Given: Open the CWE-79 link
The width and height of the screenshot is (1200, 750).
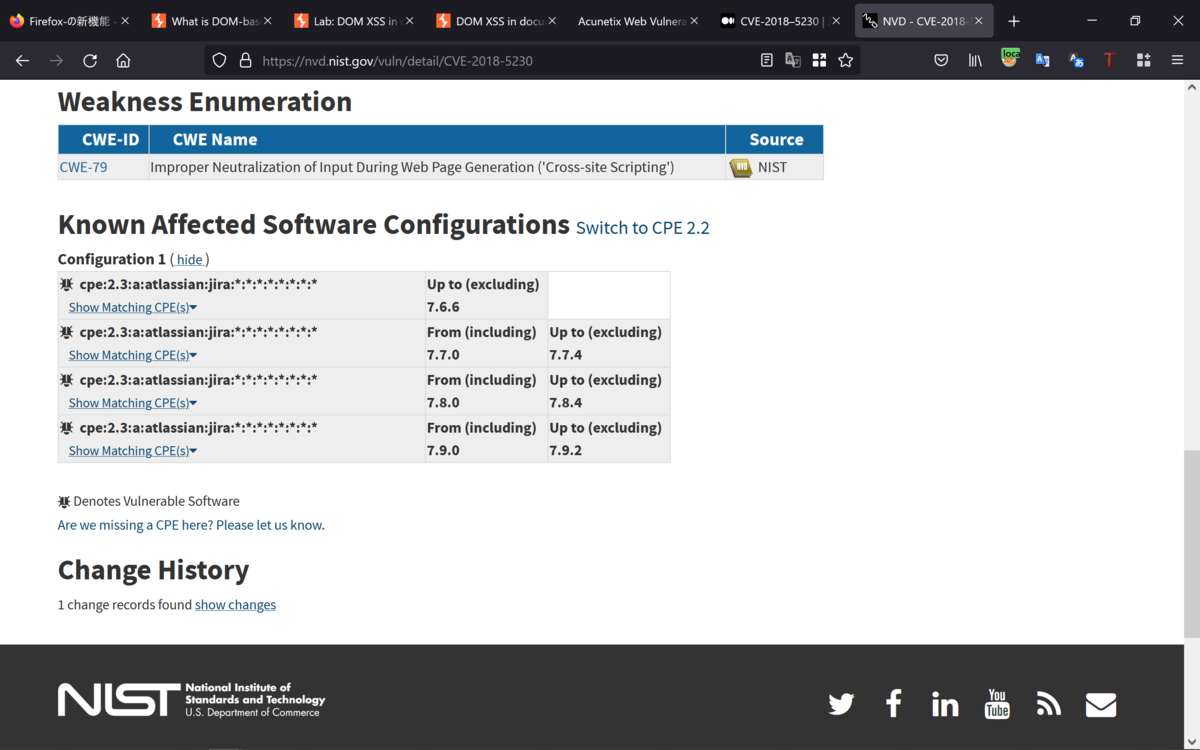Looking at the screenshot, I should click(x=83, y=167).
